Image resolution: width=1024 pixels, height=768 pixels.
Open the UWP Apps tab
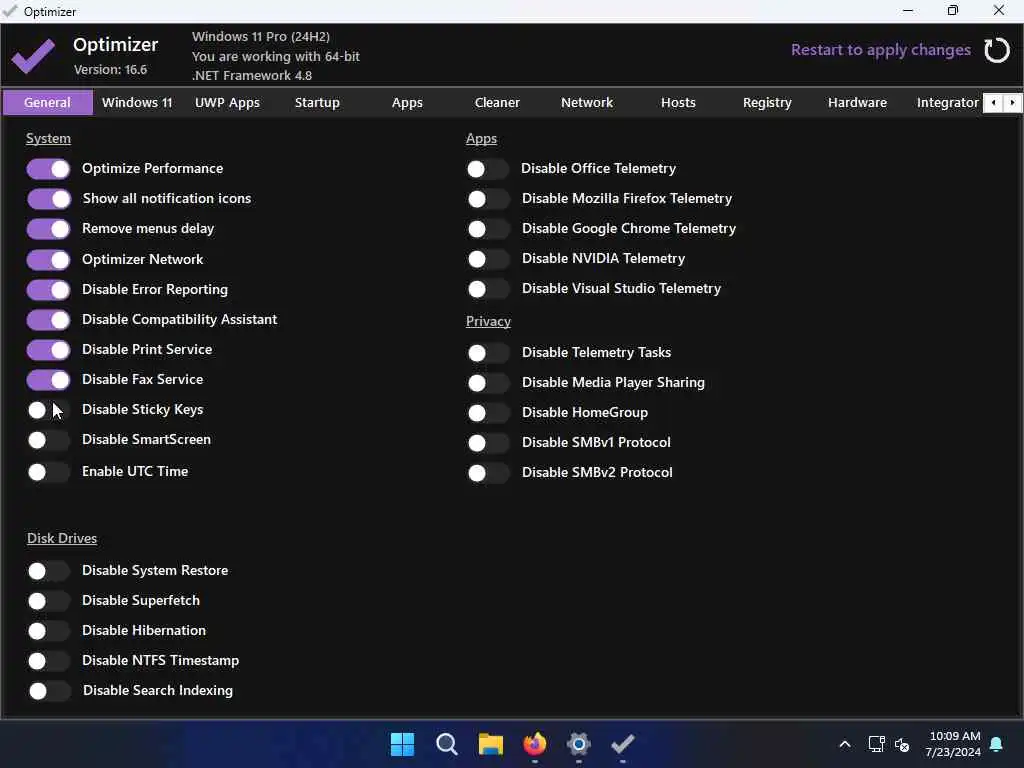[x=227, y=103]
